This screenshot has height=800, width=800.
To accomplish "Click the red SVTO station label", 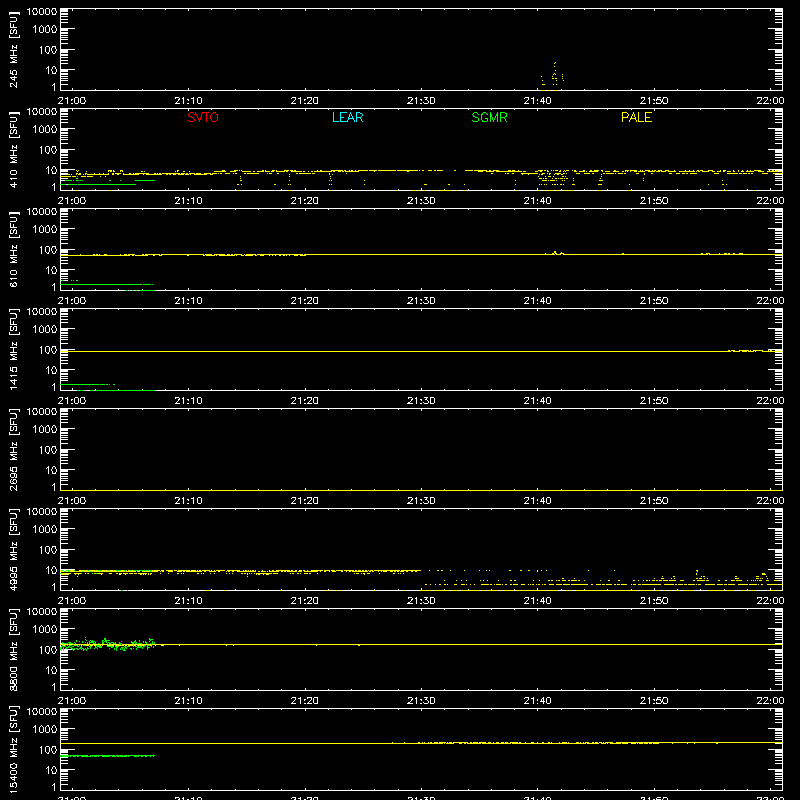I will pos(203,117).
